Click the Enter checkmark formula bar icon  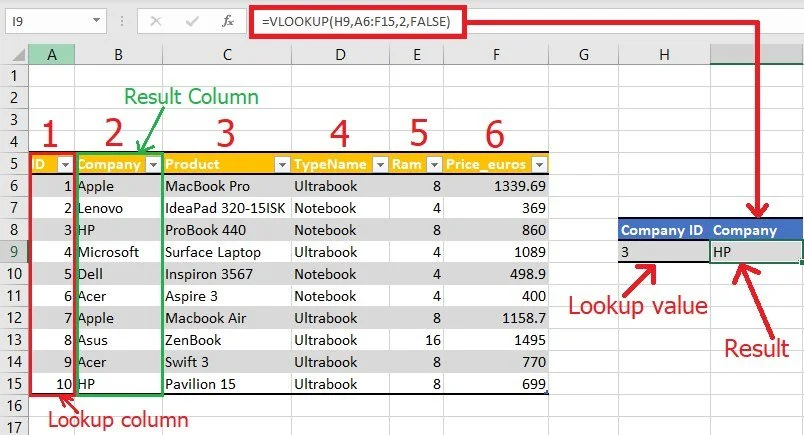(x=192, y=21)
